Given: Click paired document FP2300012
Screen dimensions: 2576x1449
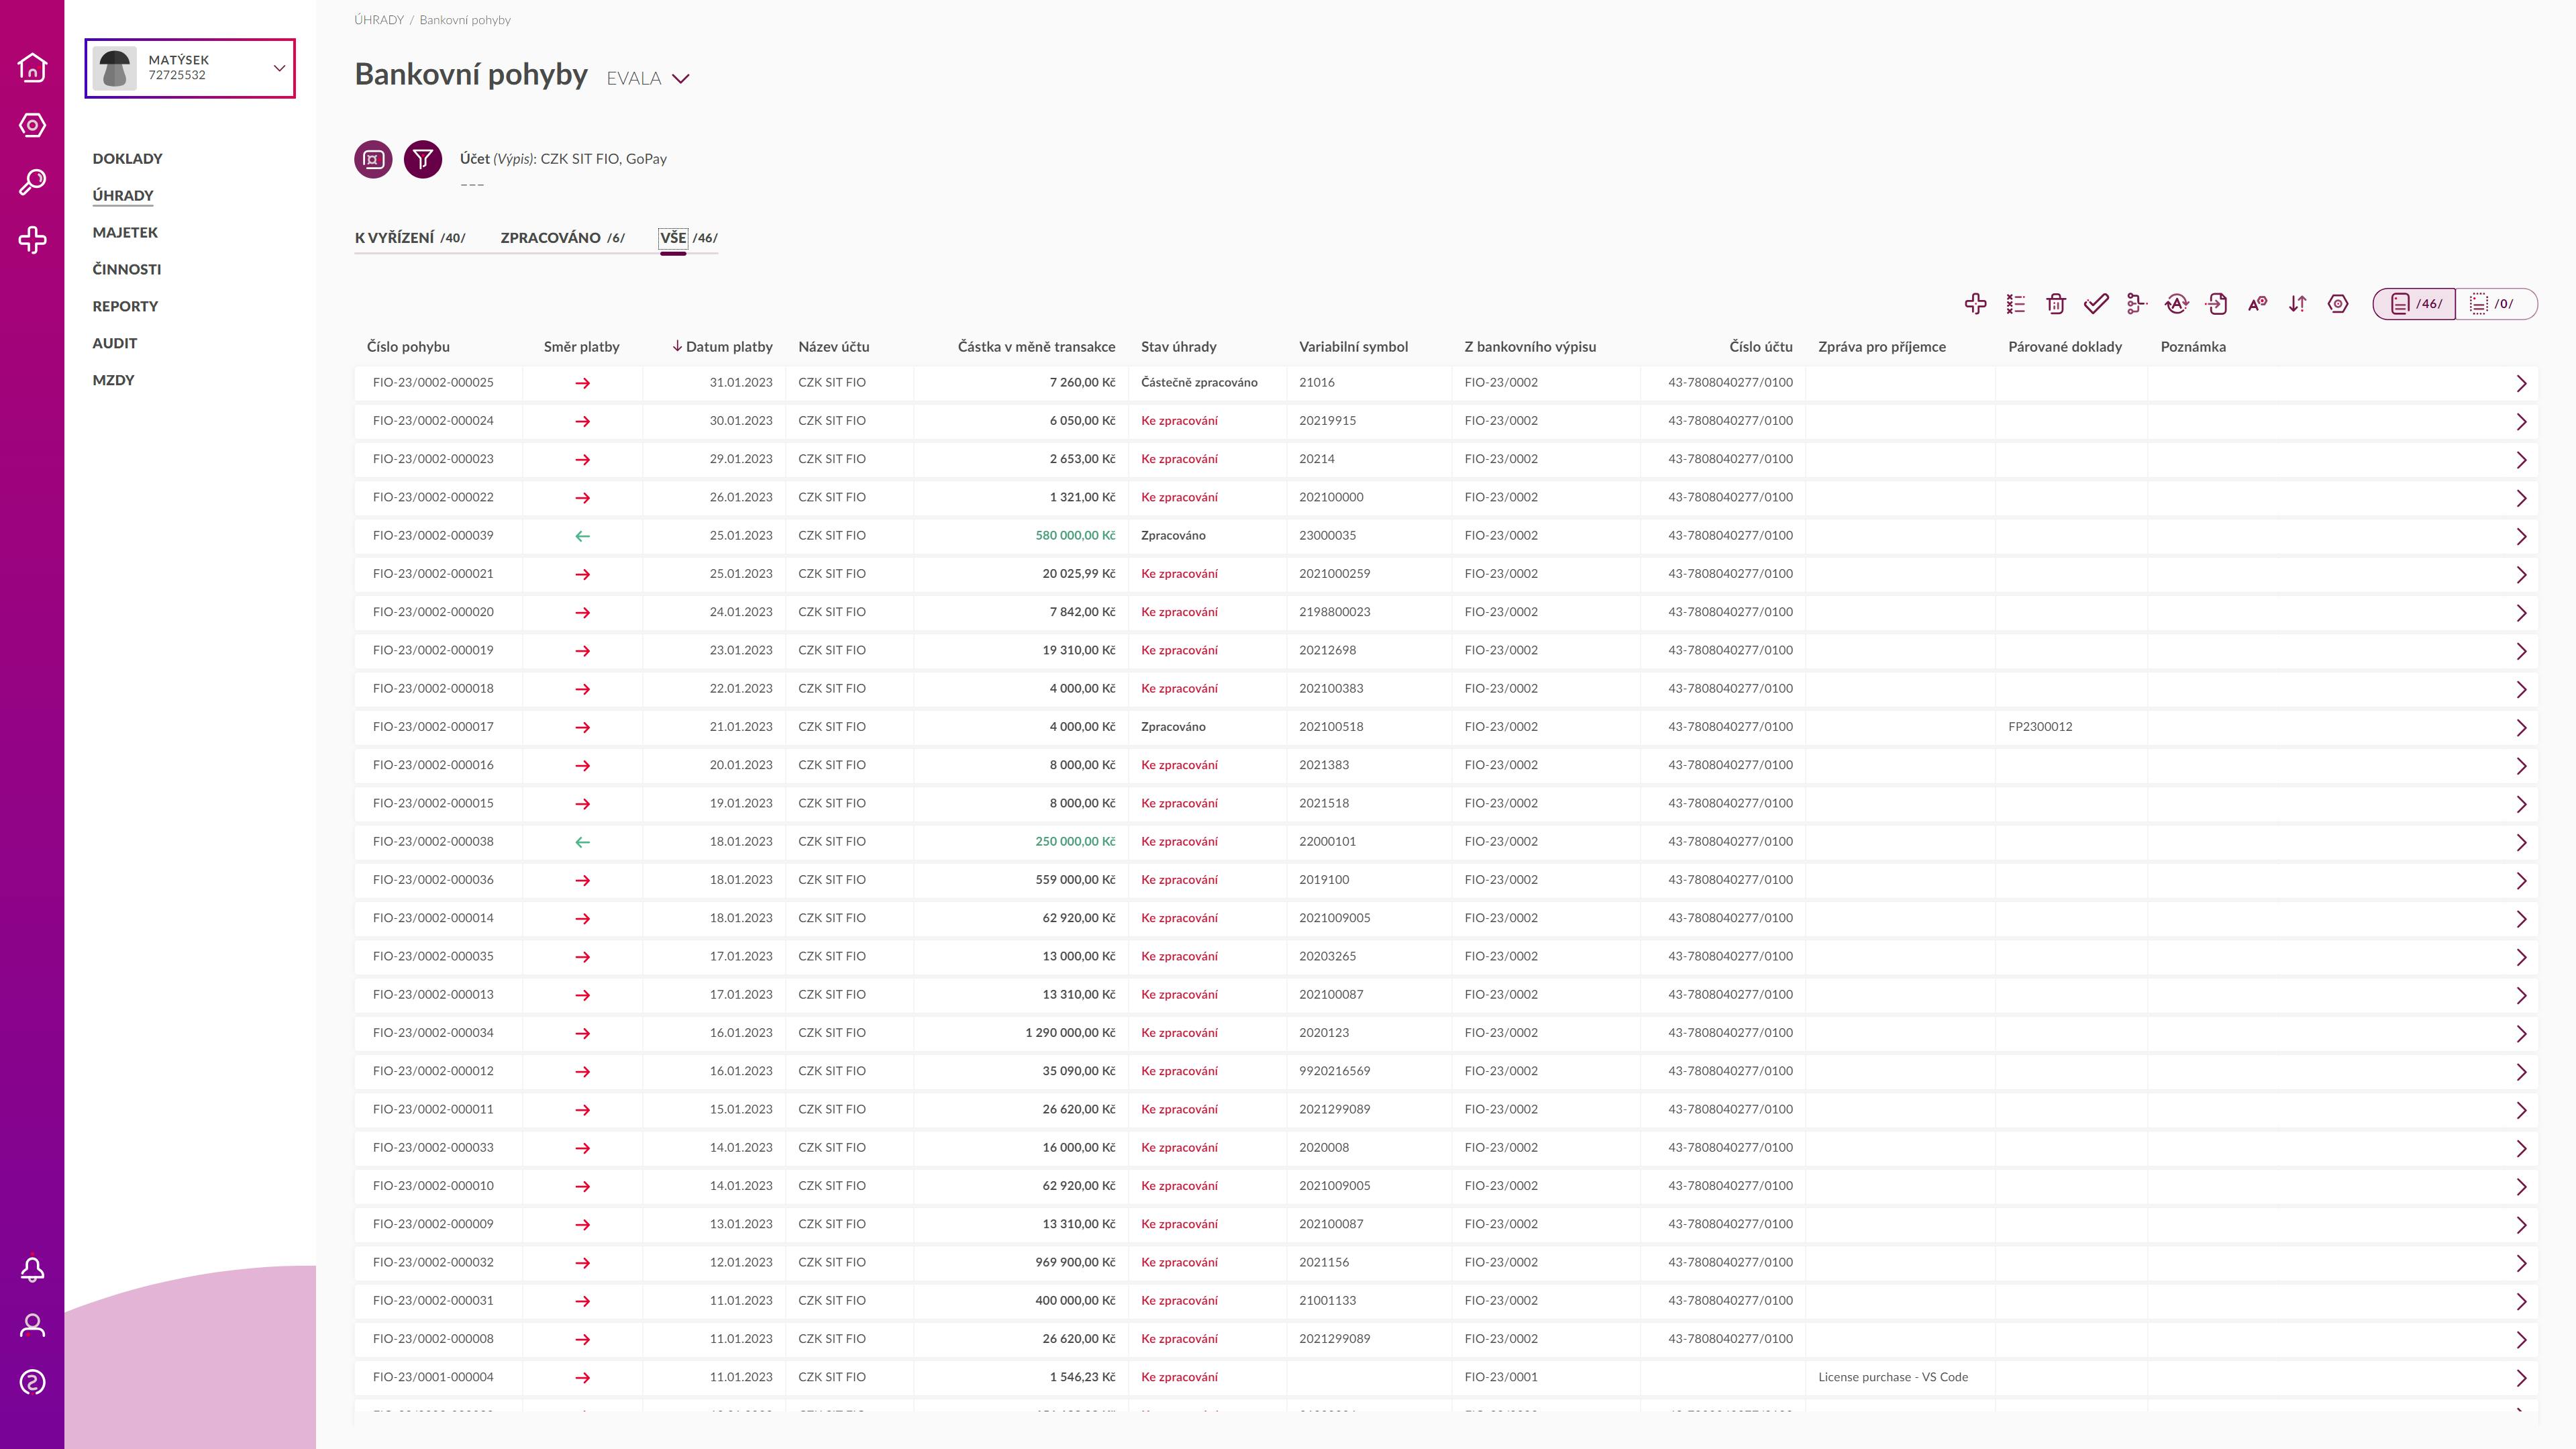Looking at the screenshot, I should (x=2040, y=727).
